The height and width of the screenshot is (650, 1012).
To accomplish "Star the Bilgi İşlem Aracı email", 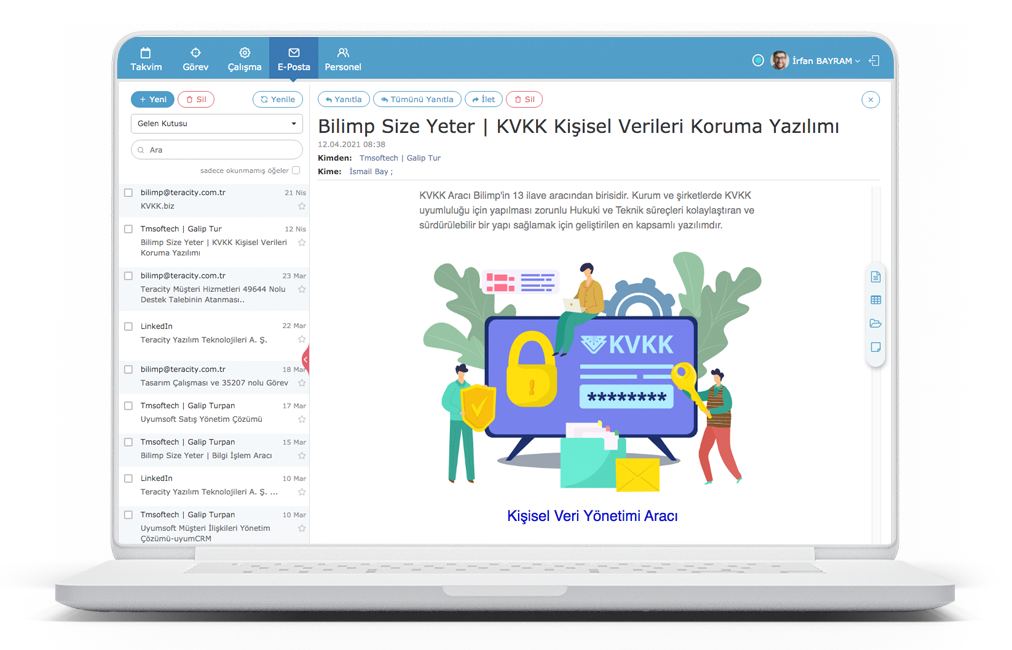I will pos(301,456).
